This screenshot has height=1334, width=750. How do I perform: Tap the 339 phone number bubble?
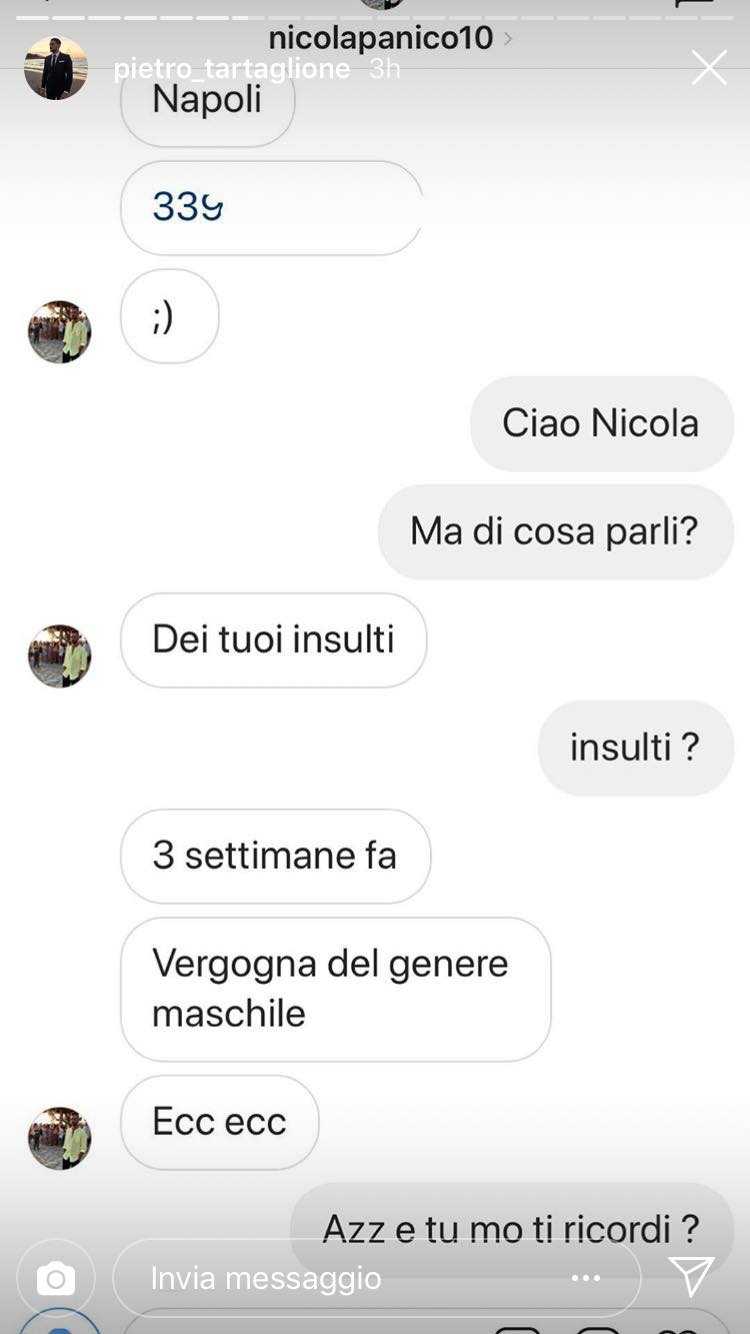pos(271,208)
